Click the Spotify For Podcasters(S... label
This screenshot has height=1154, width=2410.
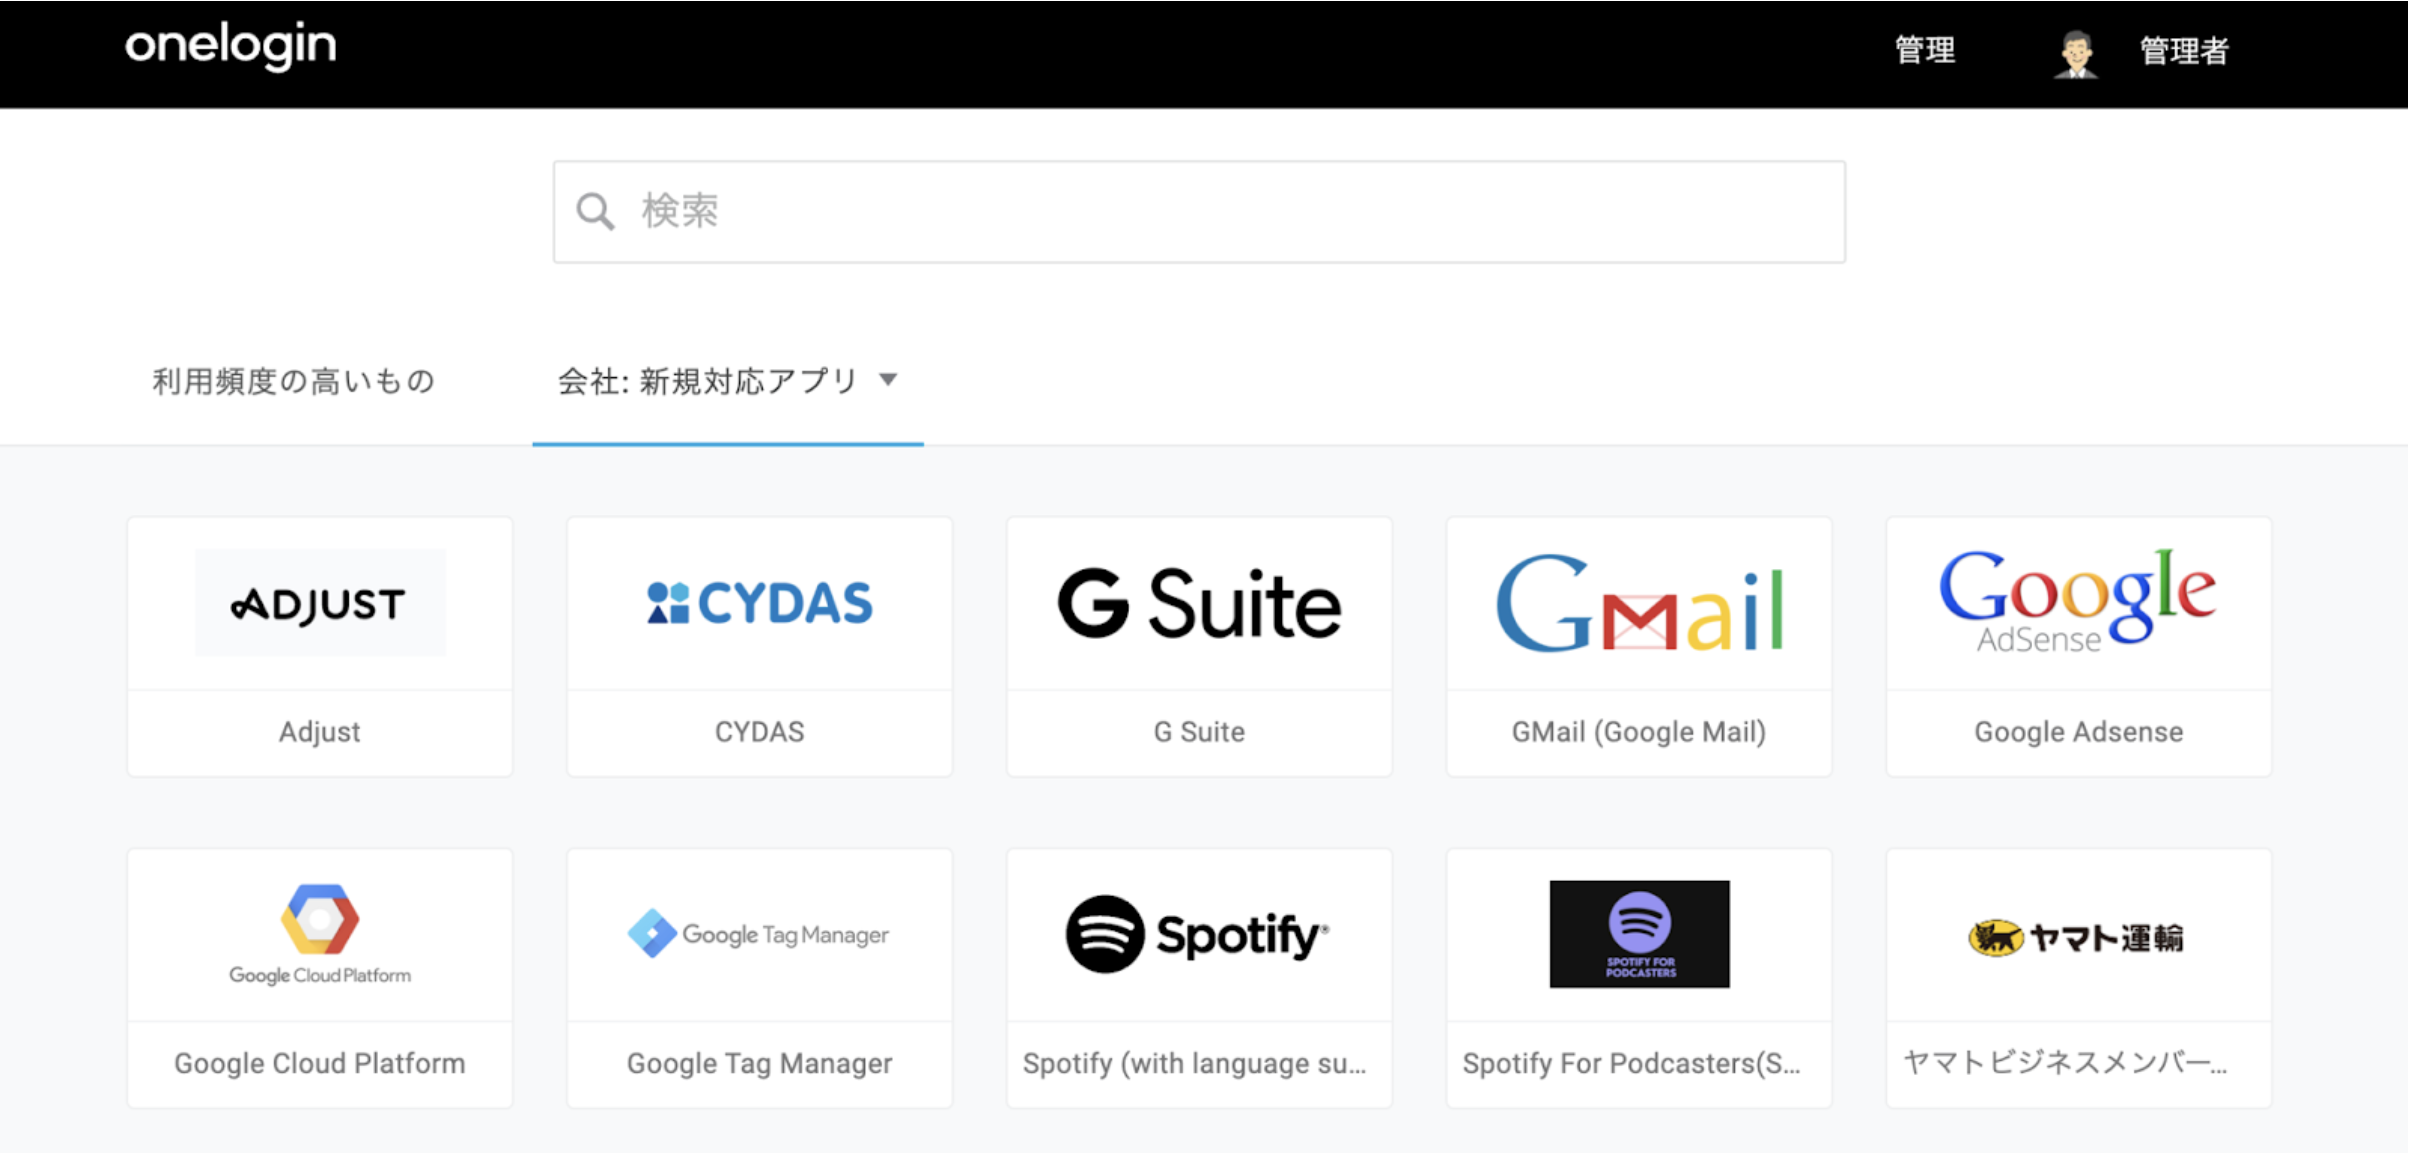(x=1632, y=1063)
